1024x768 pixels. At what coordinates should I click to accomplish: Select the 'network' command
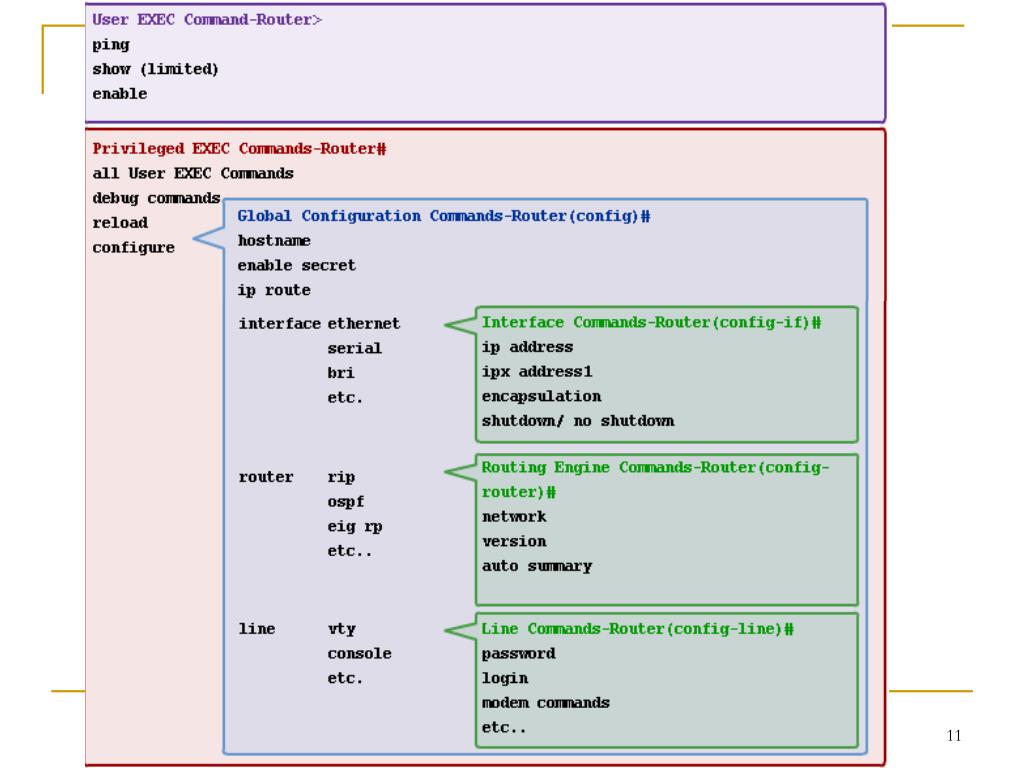514,517
